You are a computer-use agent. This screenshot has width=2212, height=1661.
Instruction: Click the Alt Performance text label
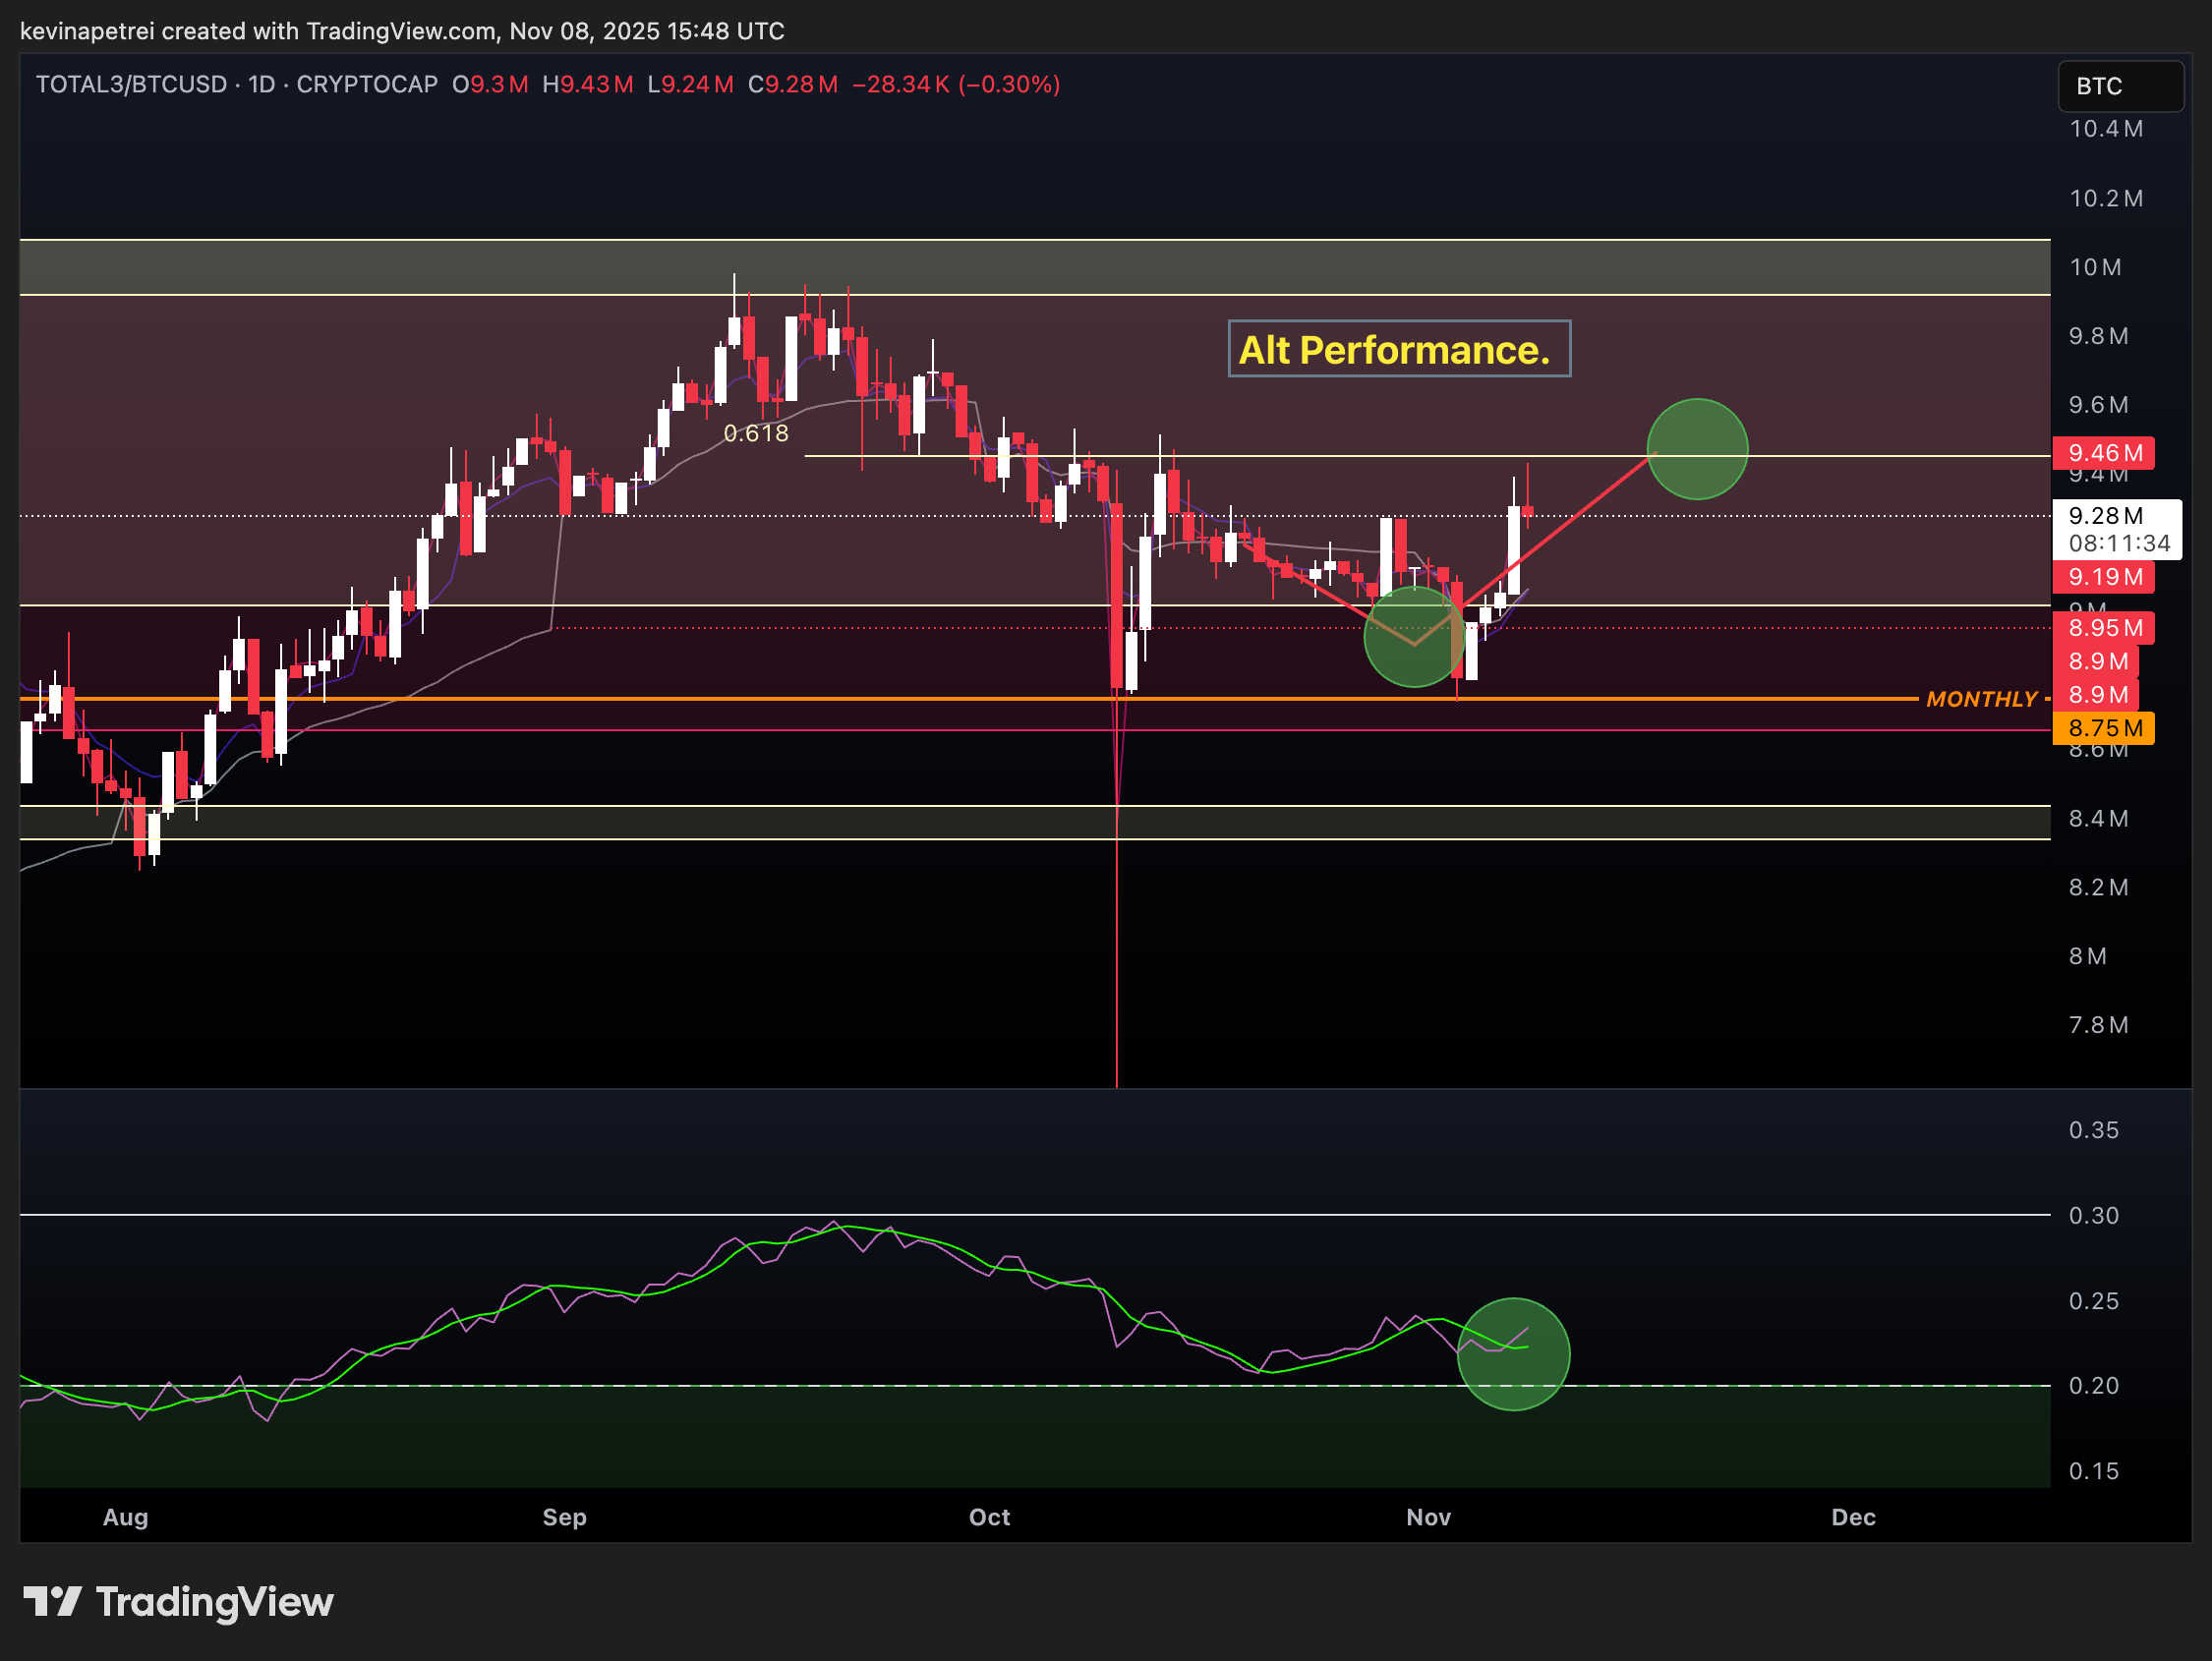1398,349
